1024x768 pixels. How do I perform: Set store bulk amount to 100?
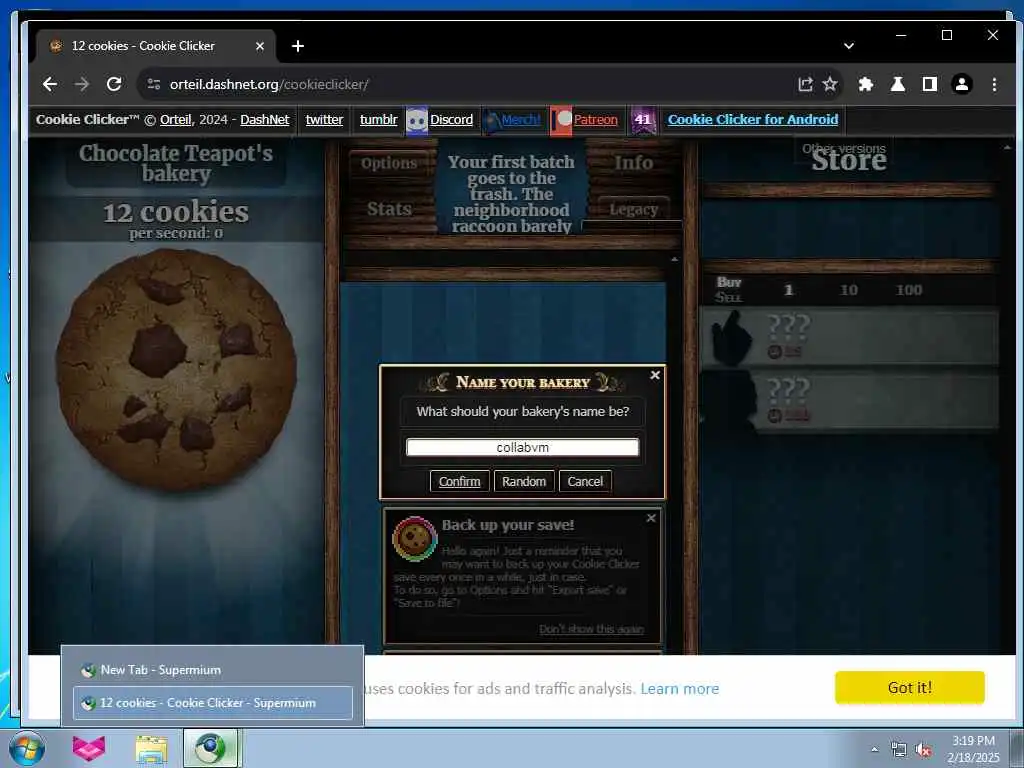point(909,290)
